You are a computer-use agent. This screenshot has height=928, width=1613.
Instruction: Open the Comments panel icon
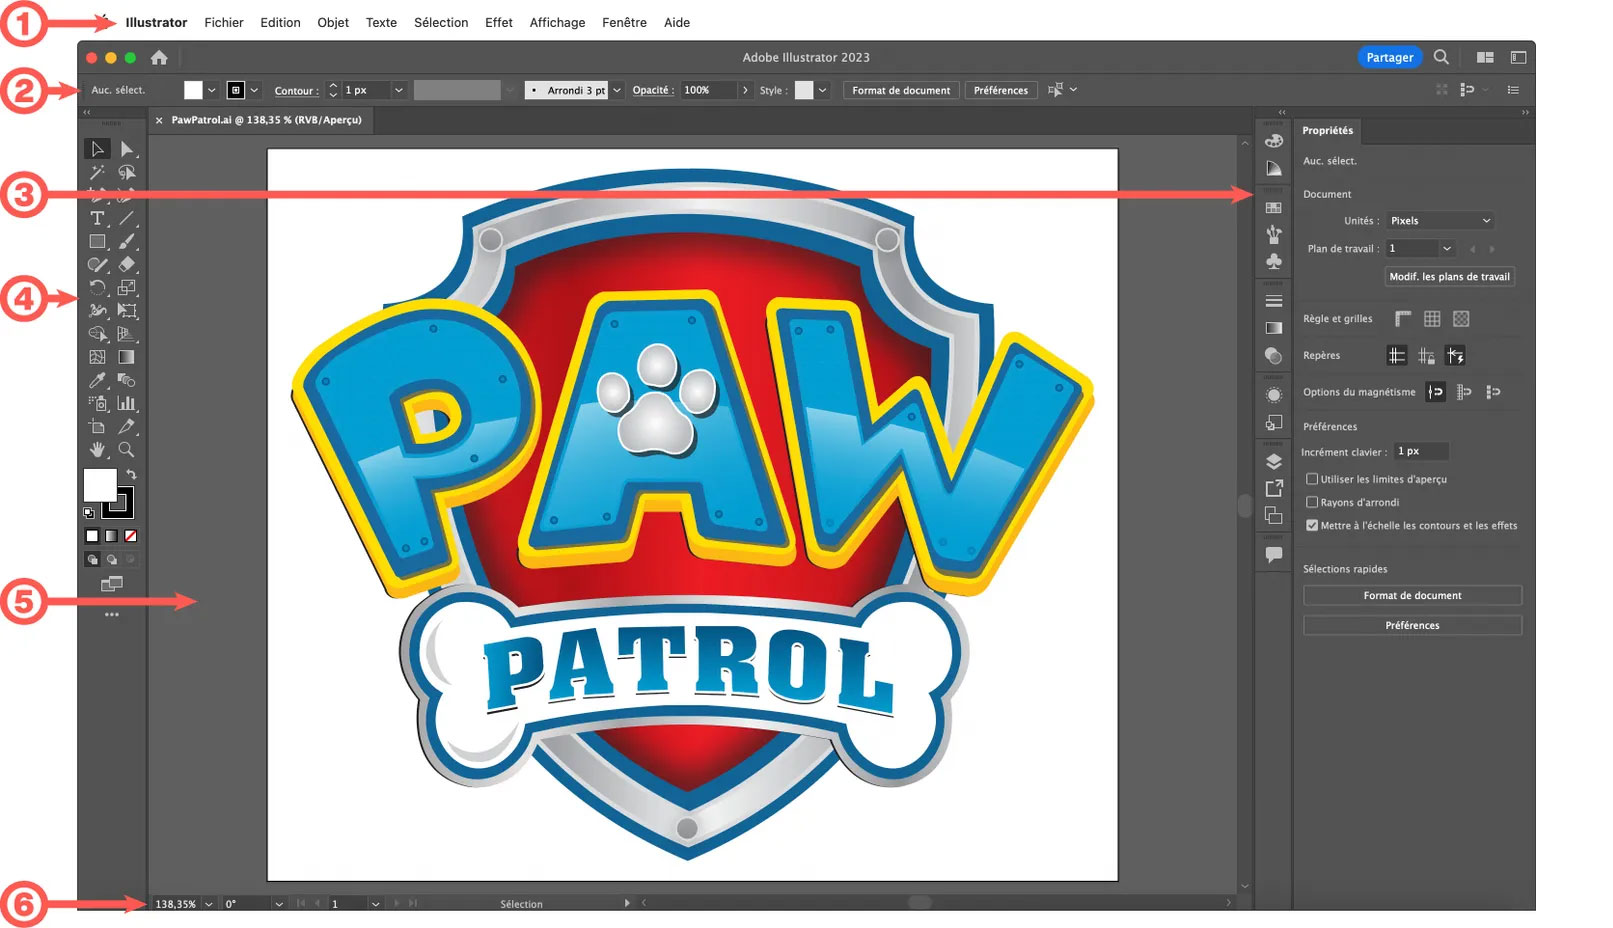click(1274, 555)
